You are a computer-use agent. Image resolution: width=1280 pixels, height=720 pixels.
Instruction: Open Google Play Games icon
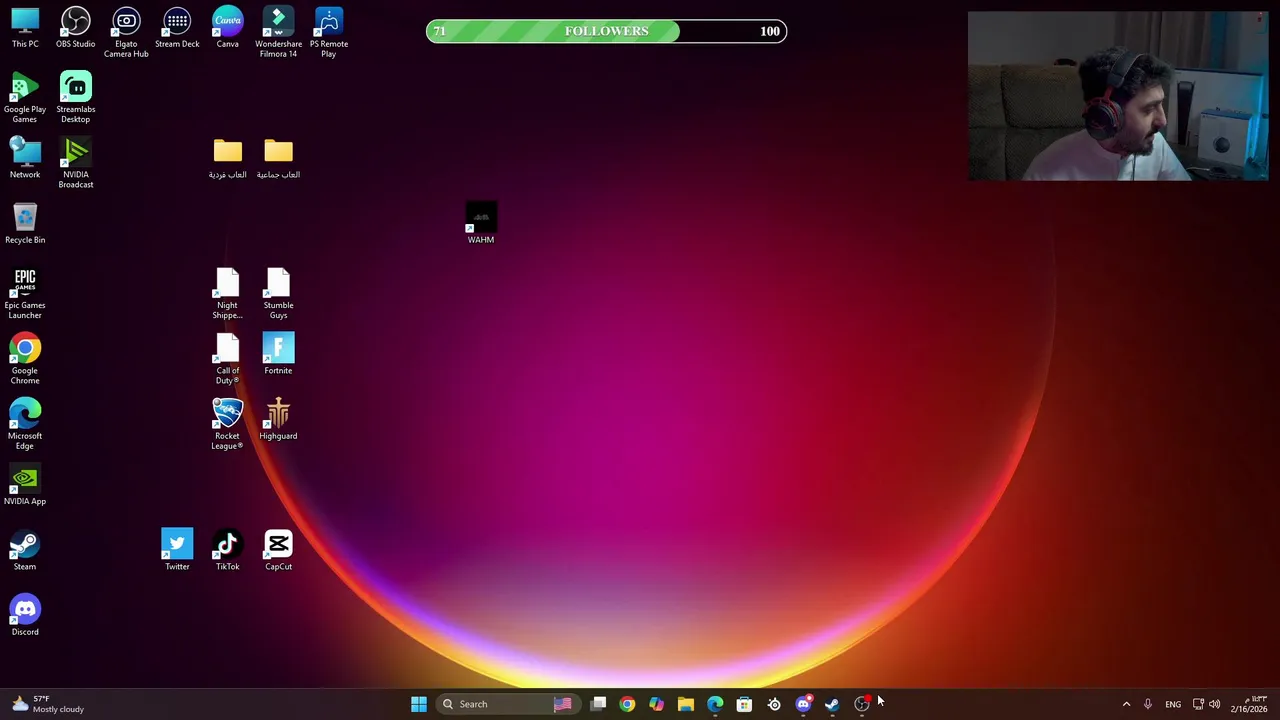25,97
